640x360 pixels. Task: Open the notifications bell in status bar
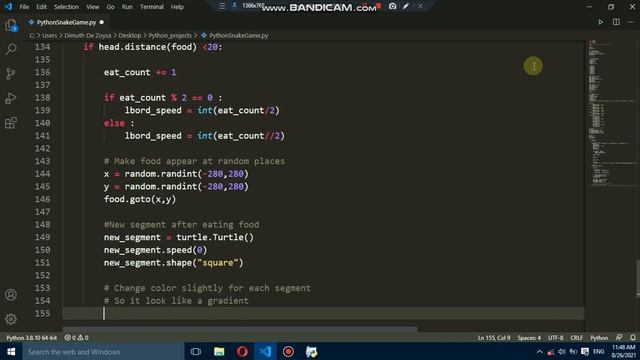tap(633, 338)
